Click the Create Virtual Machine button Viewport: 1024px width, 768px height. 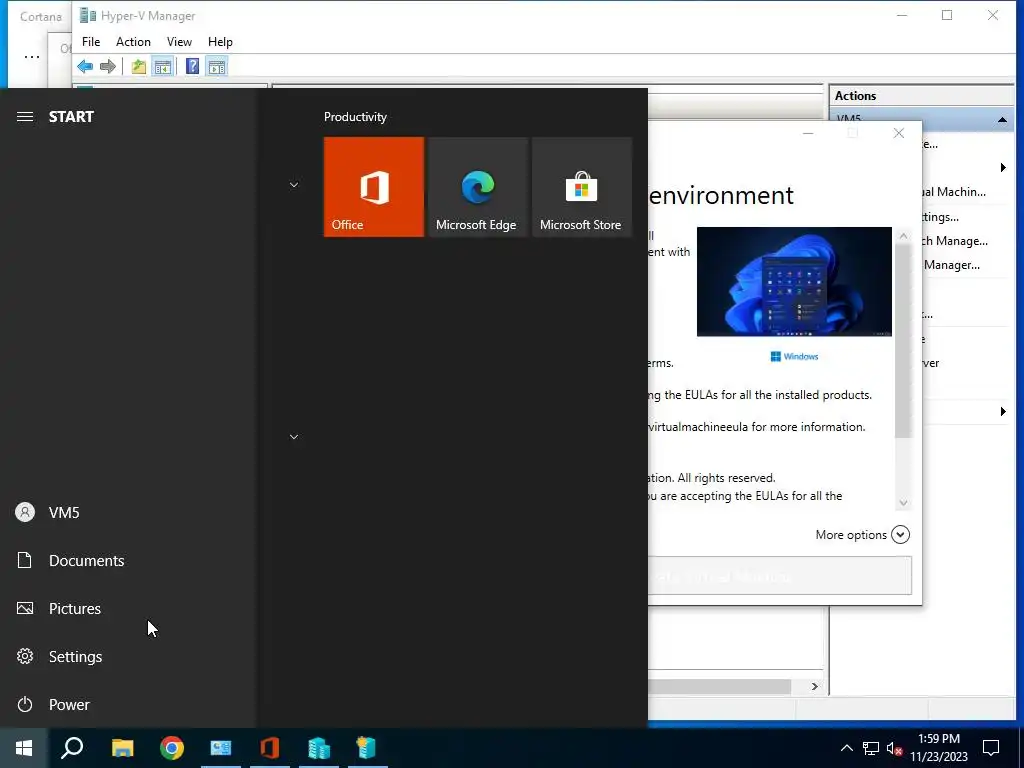pos(780,576)
